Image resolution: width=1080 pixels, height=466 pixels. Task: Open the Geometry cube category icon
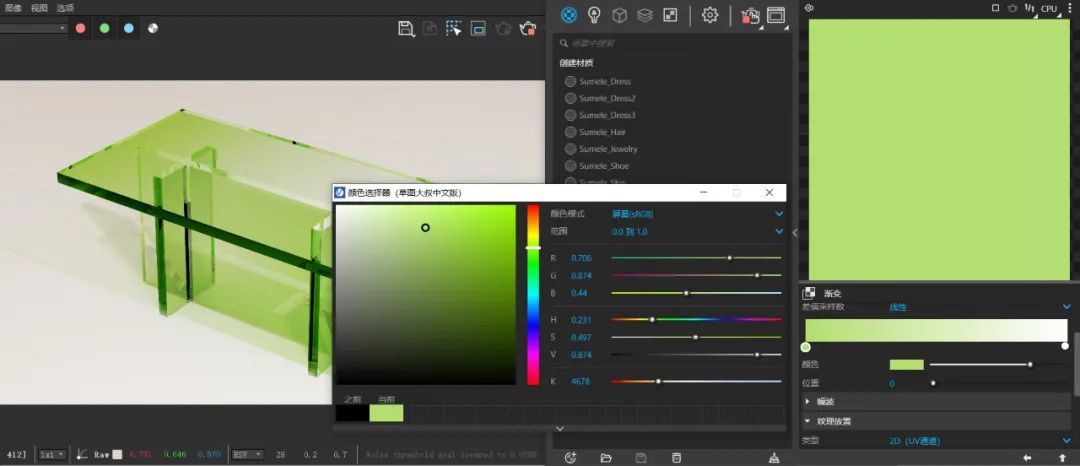click(619, 15)
